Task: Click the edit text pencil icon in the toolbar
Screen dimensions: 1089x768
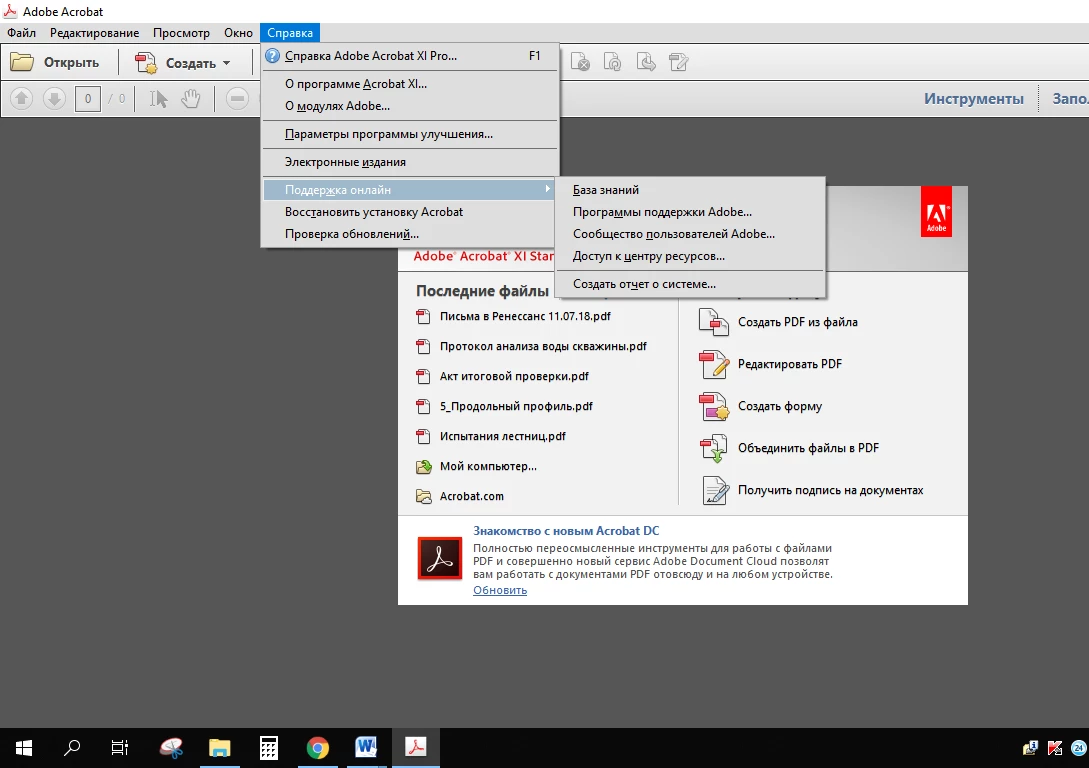Action: click(x=679, y=62)
